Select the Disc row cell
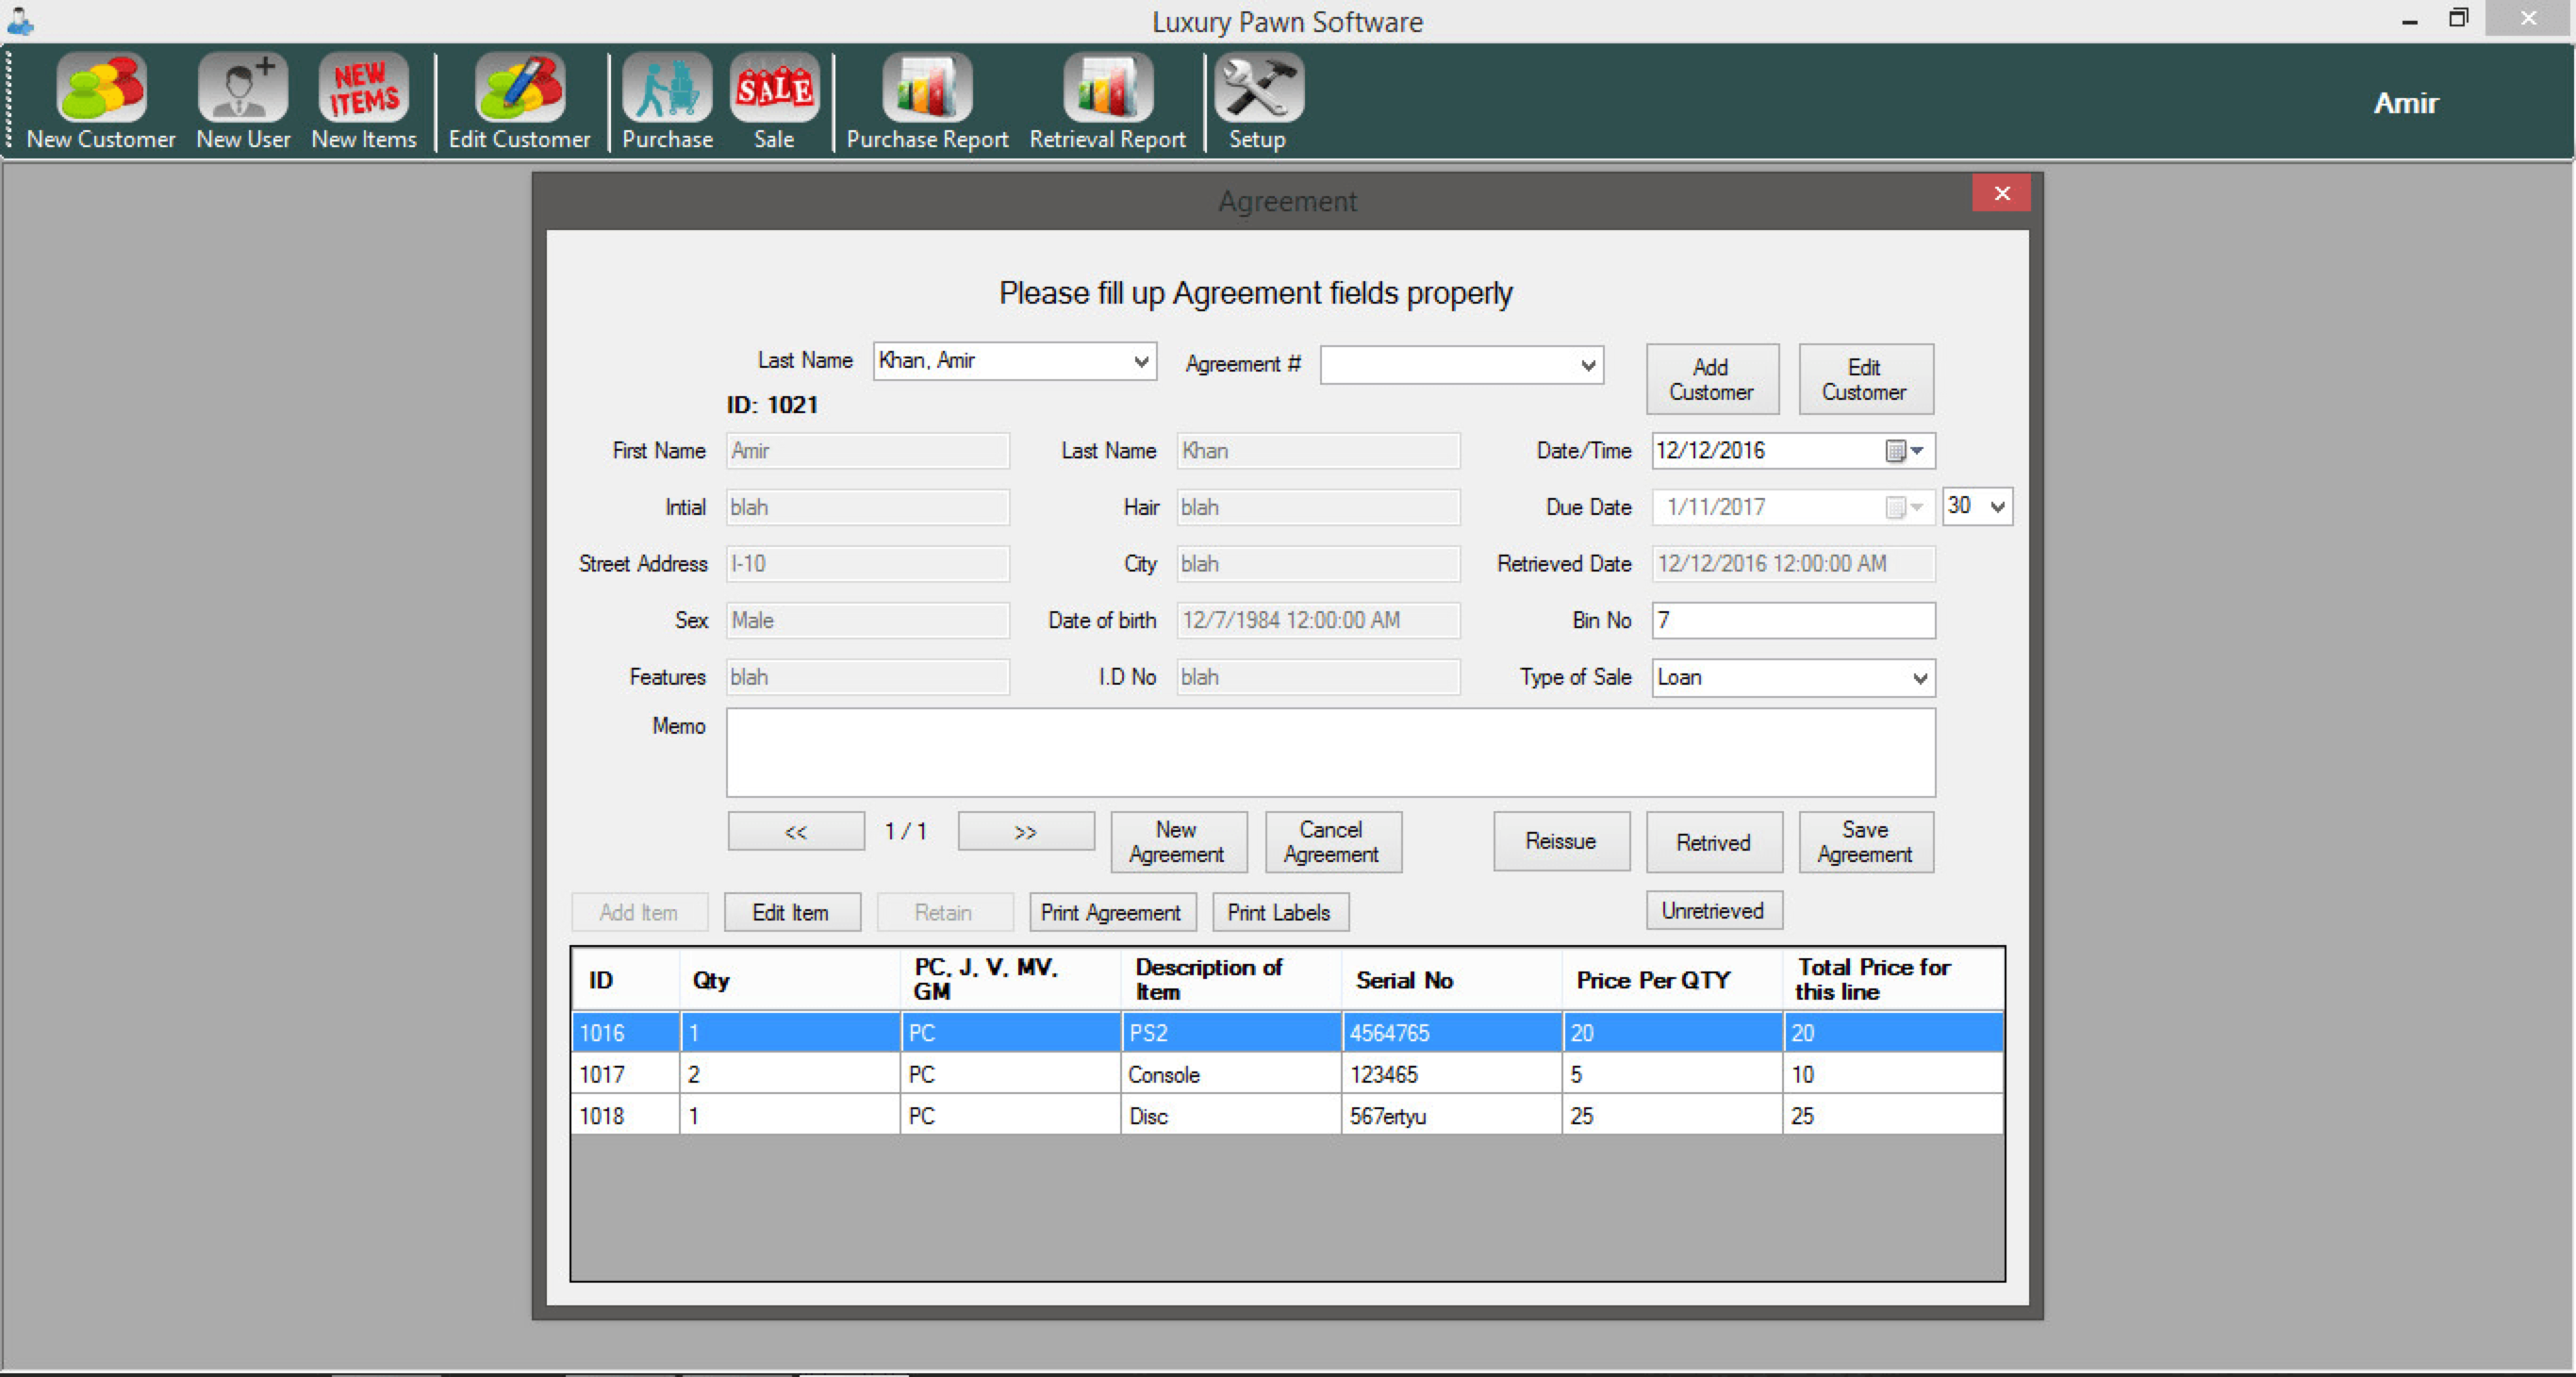 (x=1231, y=1115)
